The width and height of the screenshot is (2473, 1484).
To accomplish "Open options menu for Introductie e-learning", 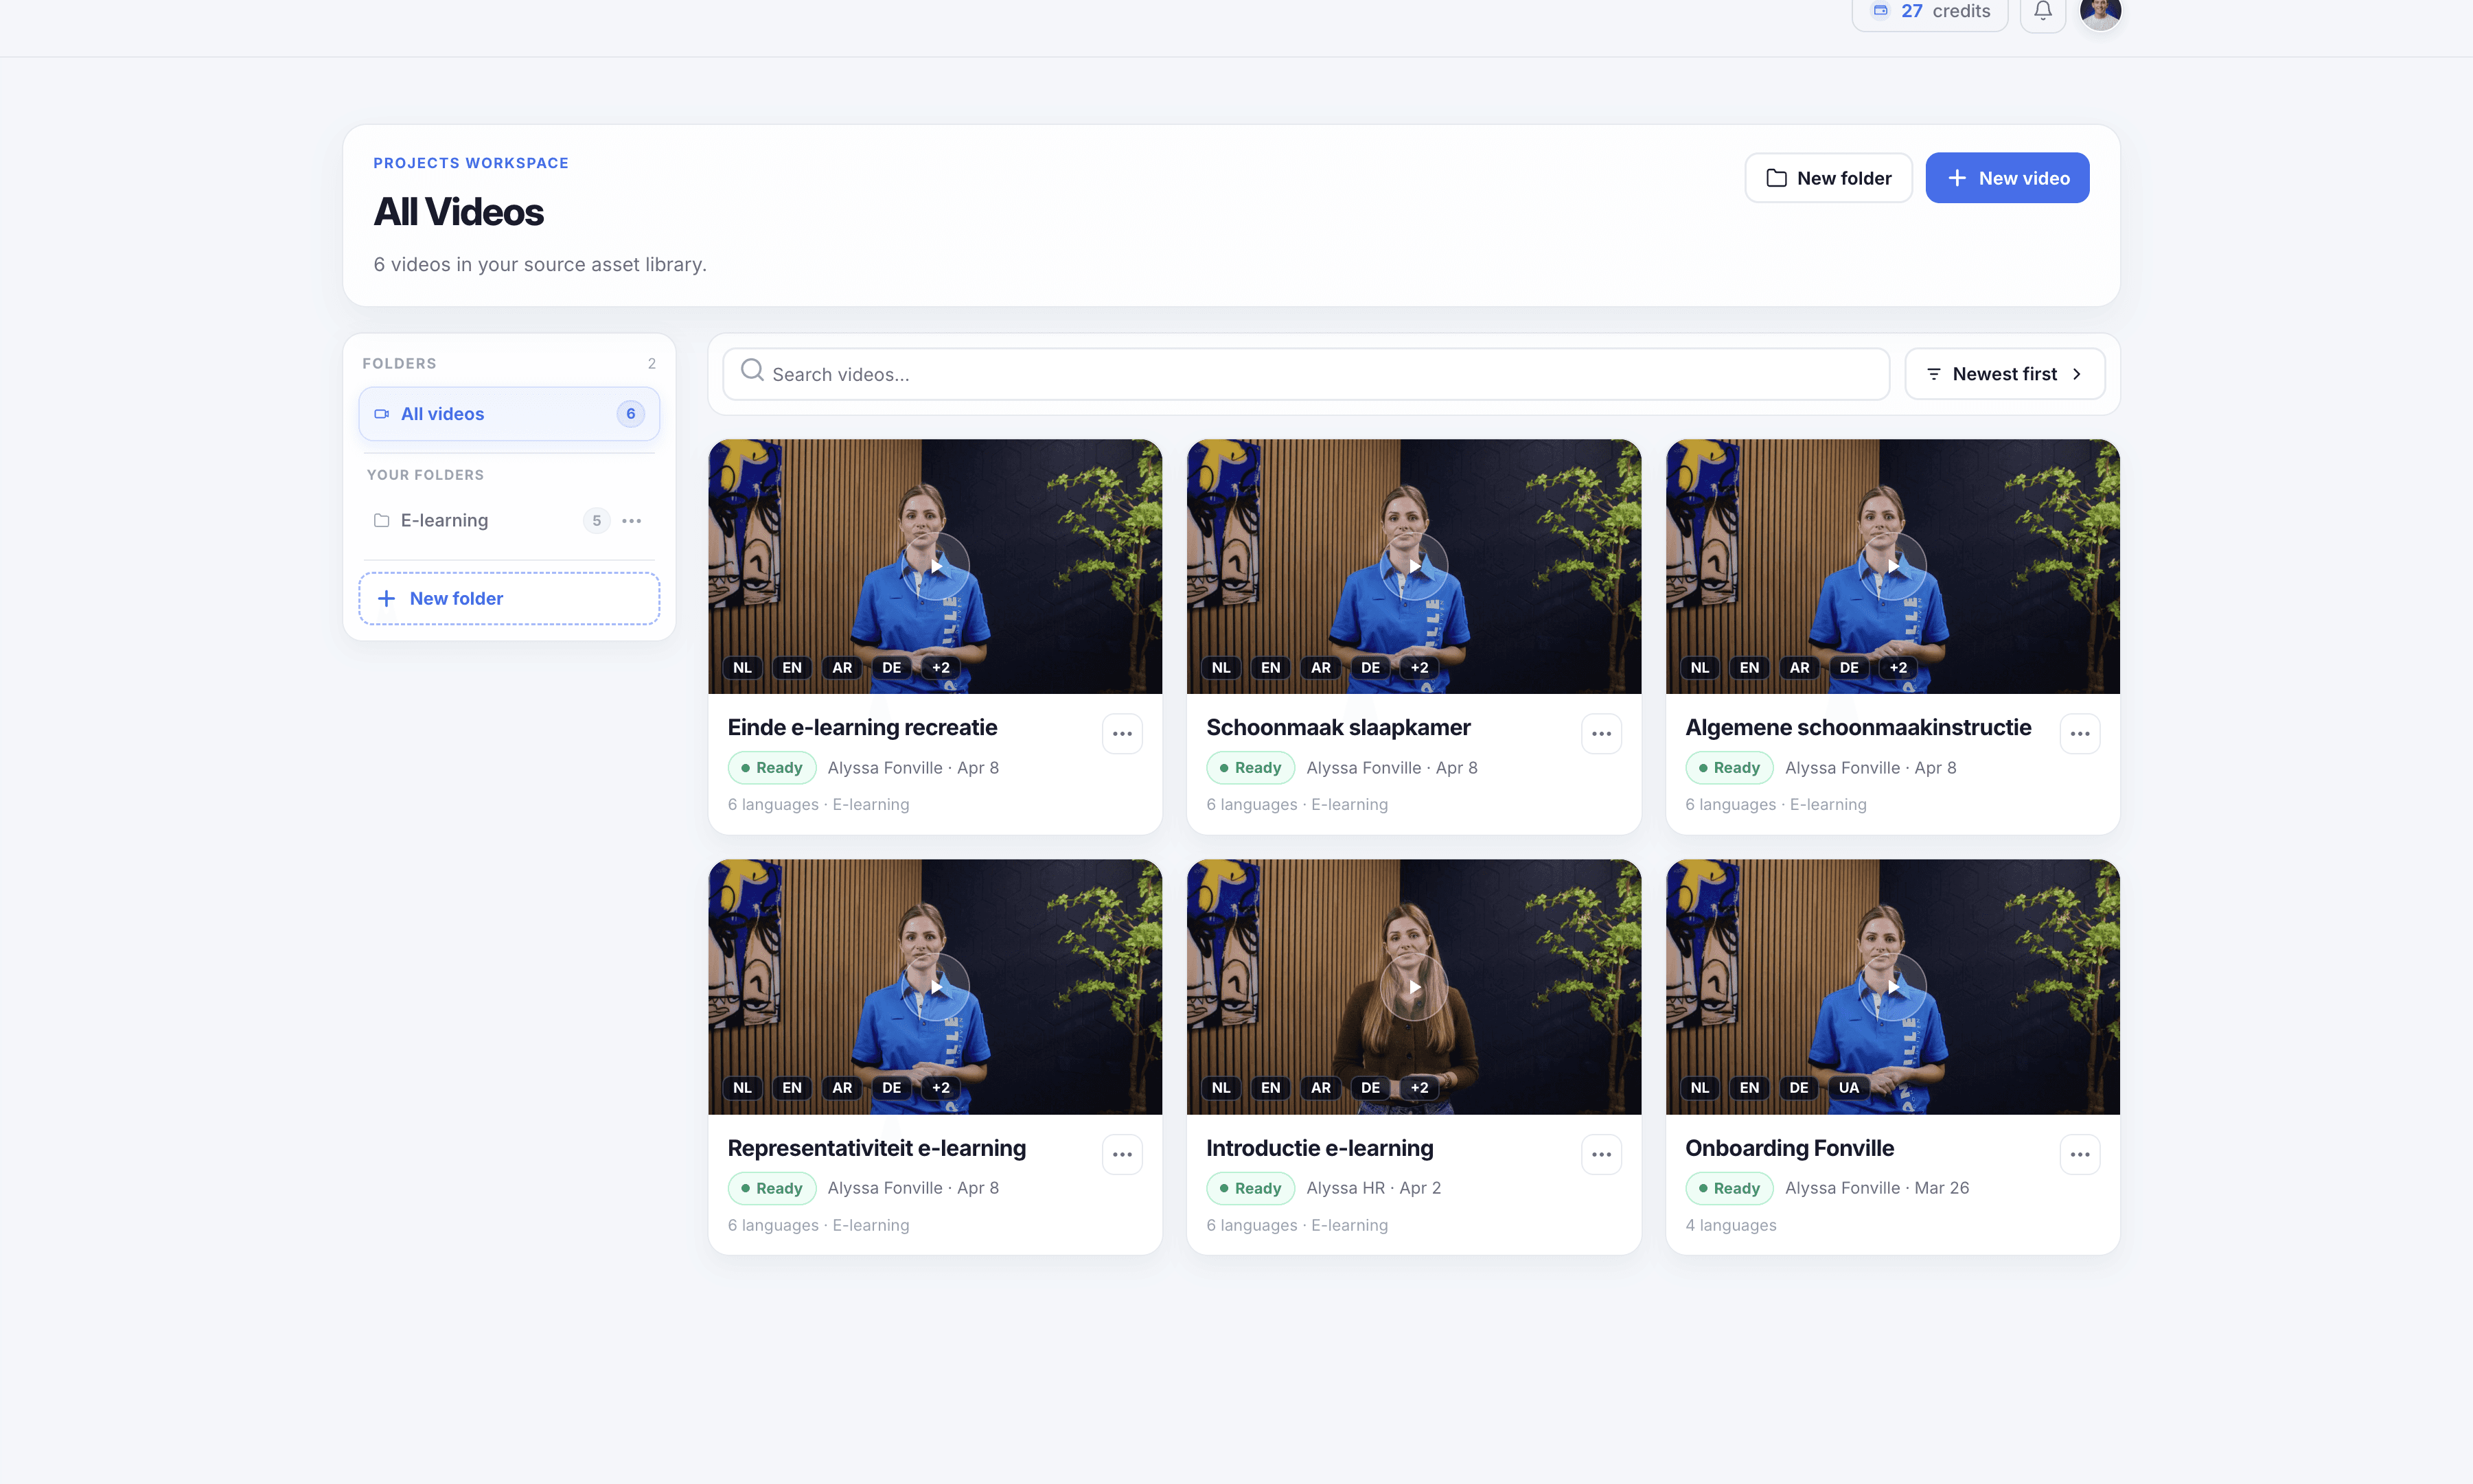I will pyautogui.click(x=1601, y=1154).
